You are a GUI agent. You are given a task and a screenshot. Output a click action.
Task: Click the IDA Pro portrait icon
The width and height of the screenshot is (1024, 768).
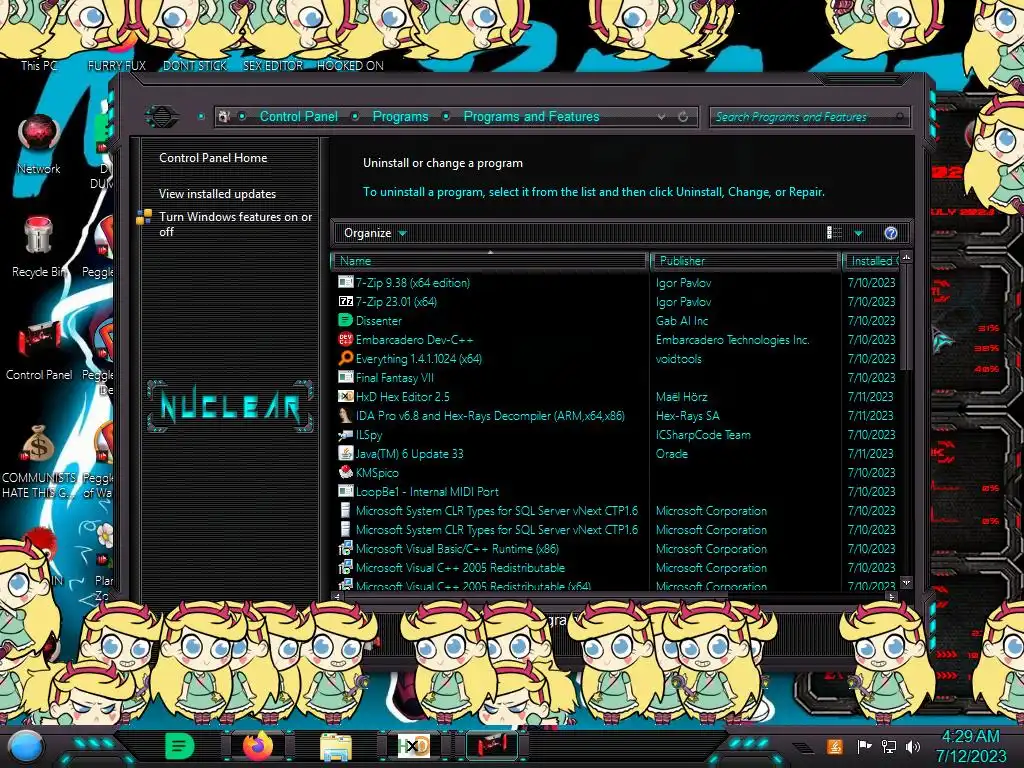pos(345,415)
